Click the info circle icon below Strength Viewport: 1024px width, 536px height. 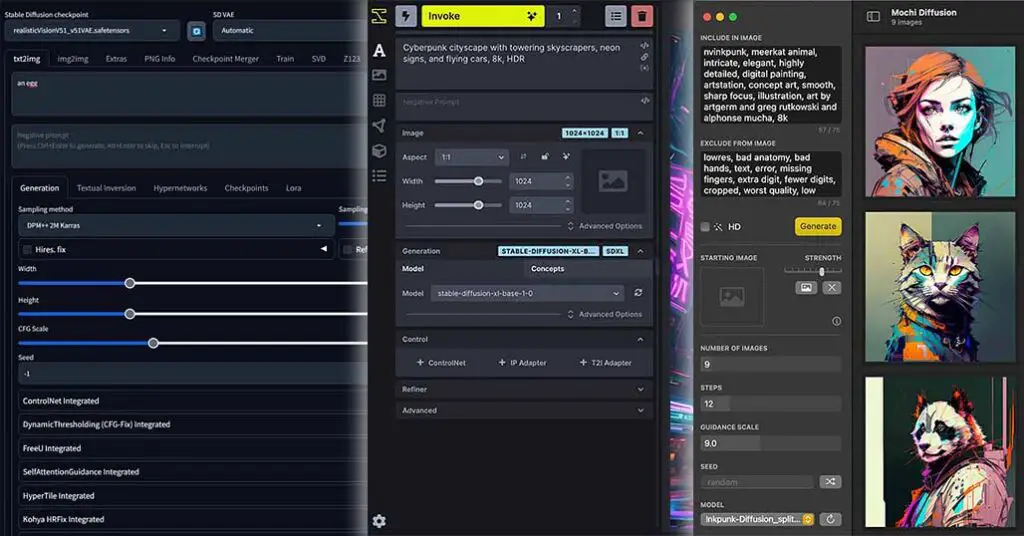[x=837, y=321]
